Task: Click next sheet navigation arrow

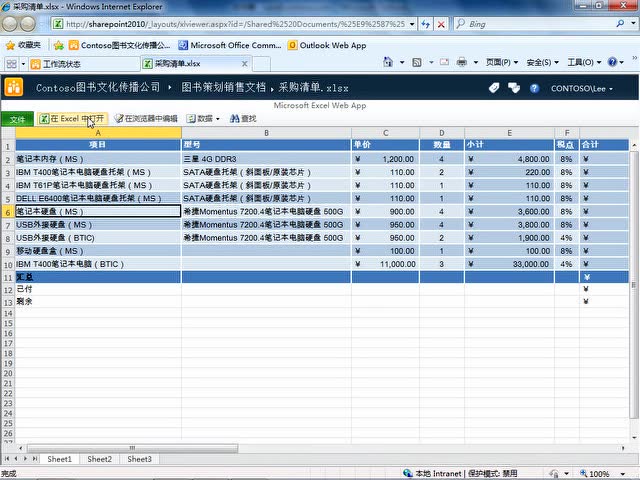Action: coord(25,459)
